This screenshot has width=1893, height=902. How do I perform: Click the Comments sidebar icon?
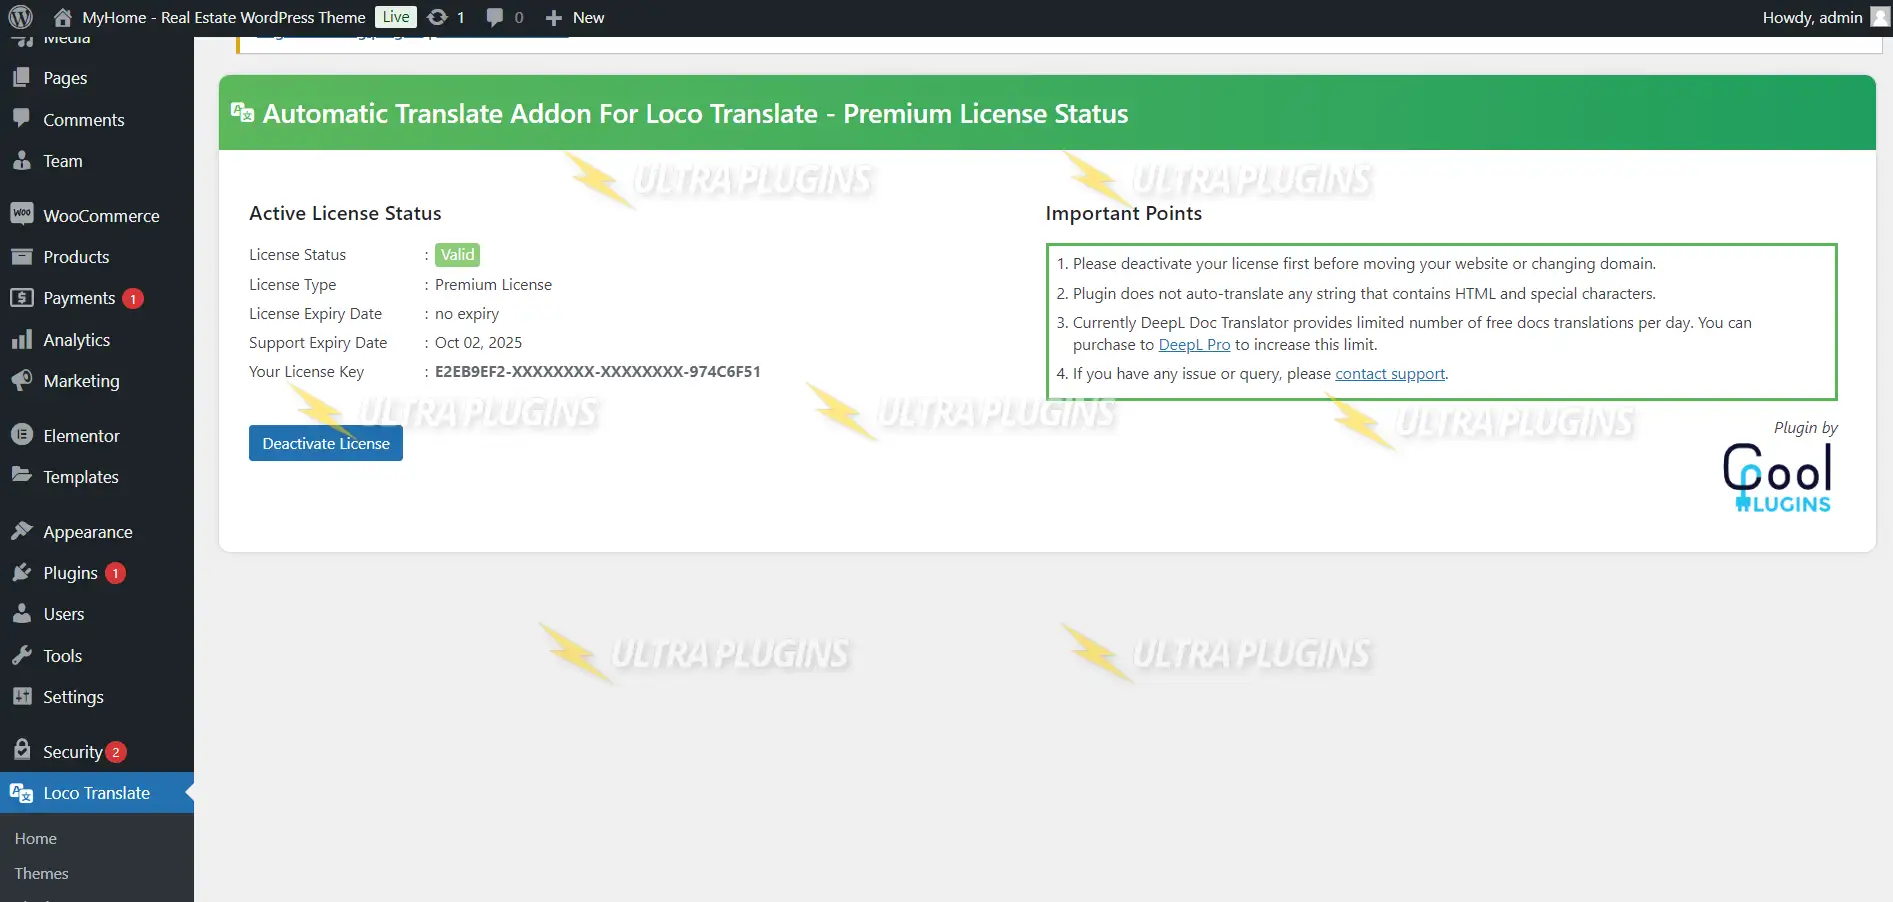click(x=21, y=118)
